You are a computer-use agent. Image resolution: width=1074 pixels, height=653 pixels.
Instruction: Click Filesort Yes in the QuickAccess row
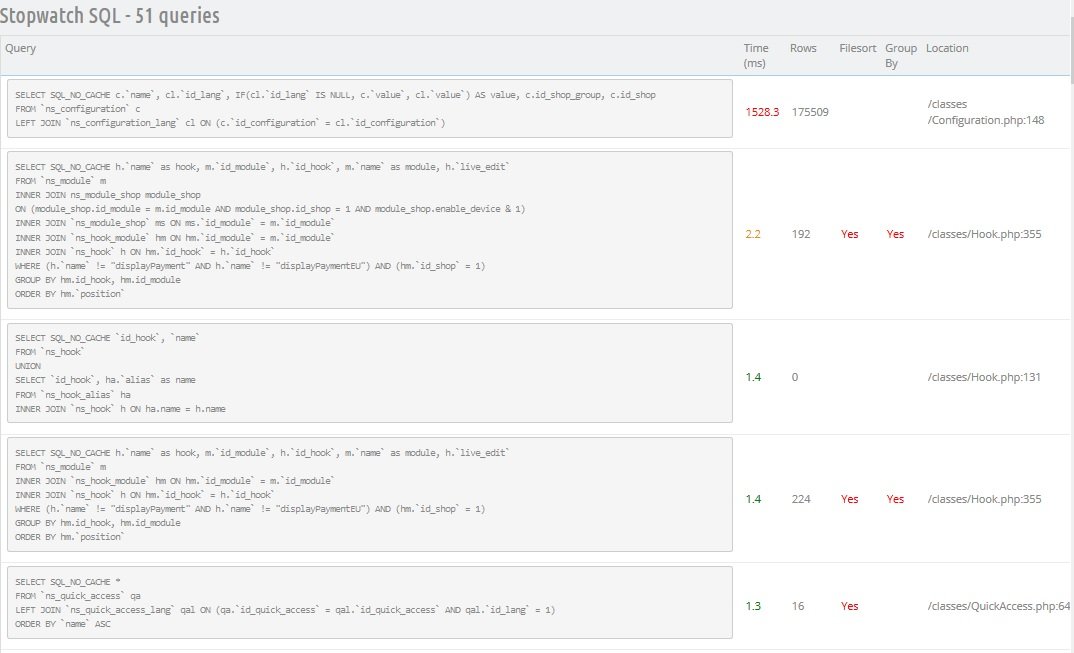point(849,606)
